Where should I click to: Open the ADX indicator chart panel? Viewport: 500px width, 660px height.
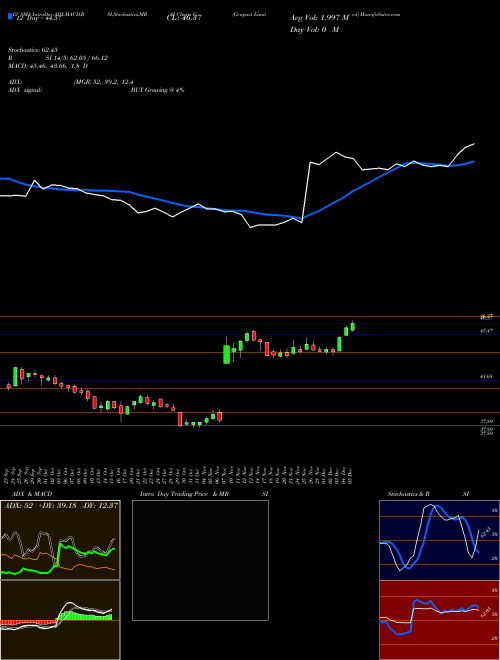click(60, 540)
